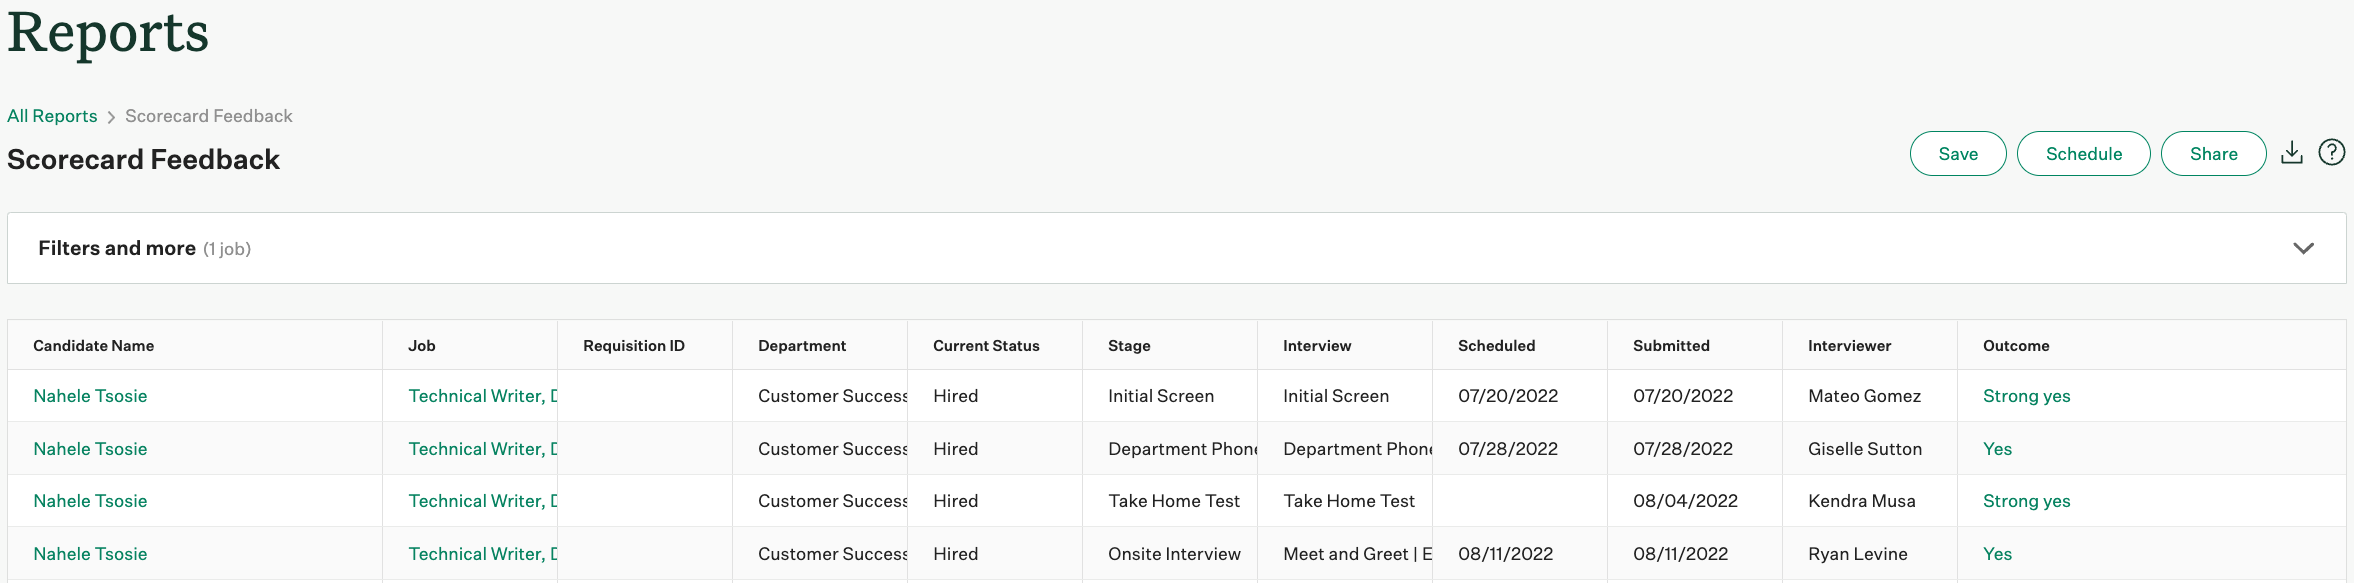2354x583 pixels.
Task: Open Technical Writer job in Ryan Levine row
Action: tap(482, 554)
